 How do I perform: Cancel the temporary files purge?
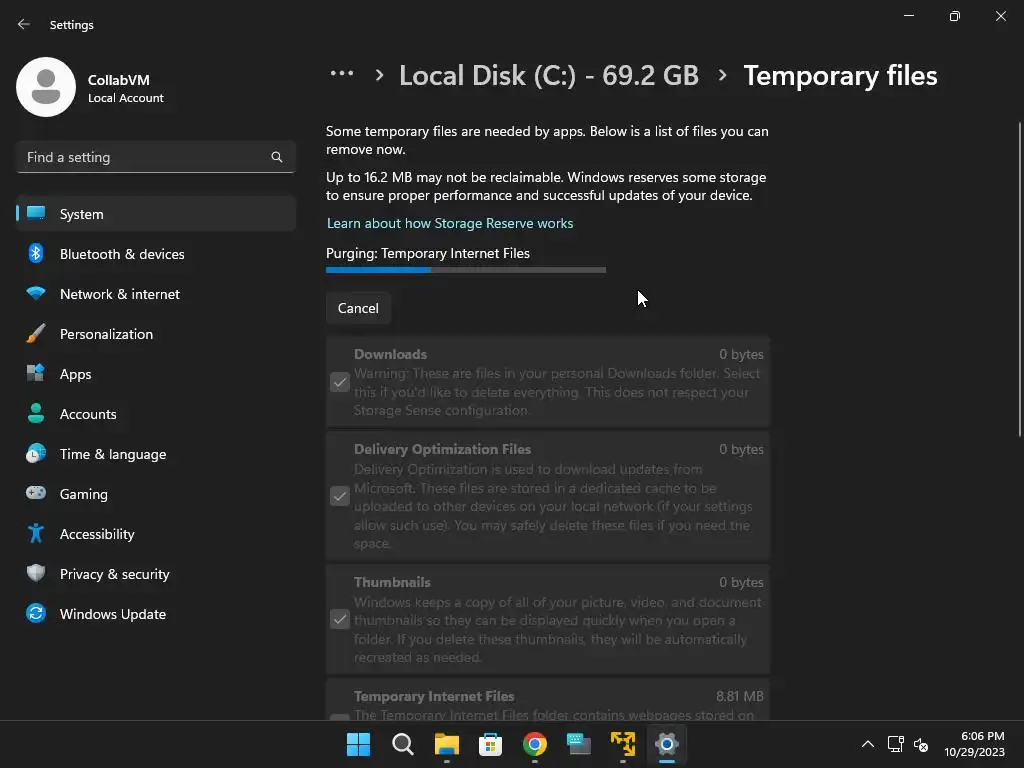(x=358, y=308)
